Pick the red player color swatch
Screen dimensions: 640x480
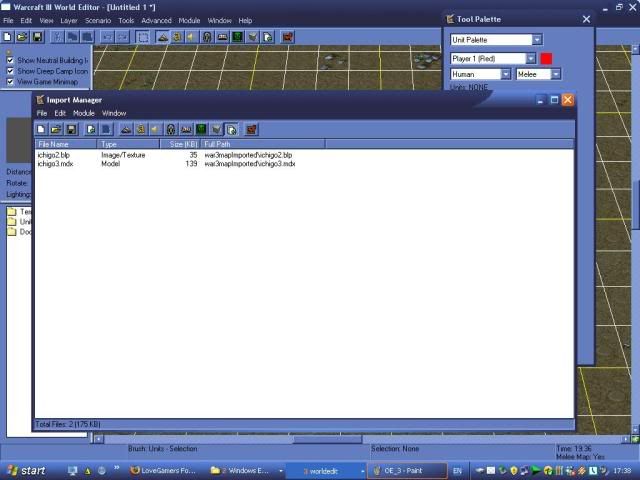546,58
